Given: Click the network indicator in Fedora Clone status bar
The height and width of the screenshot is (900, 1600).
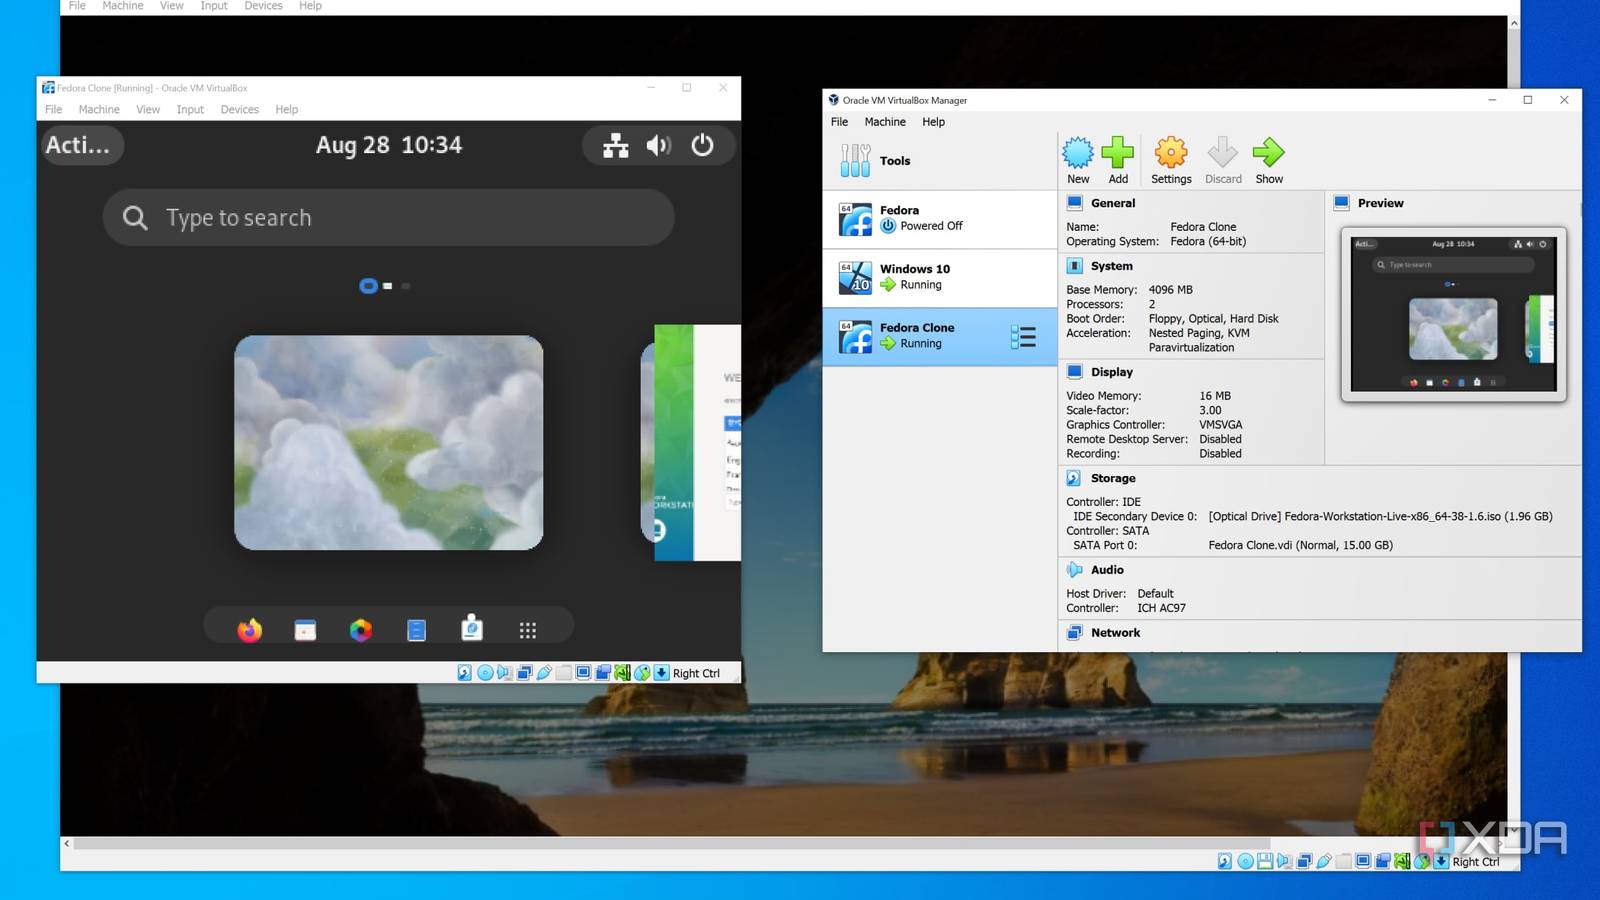Looking at the screenshot, I should coord(524,673).
